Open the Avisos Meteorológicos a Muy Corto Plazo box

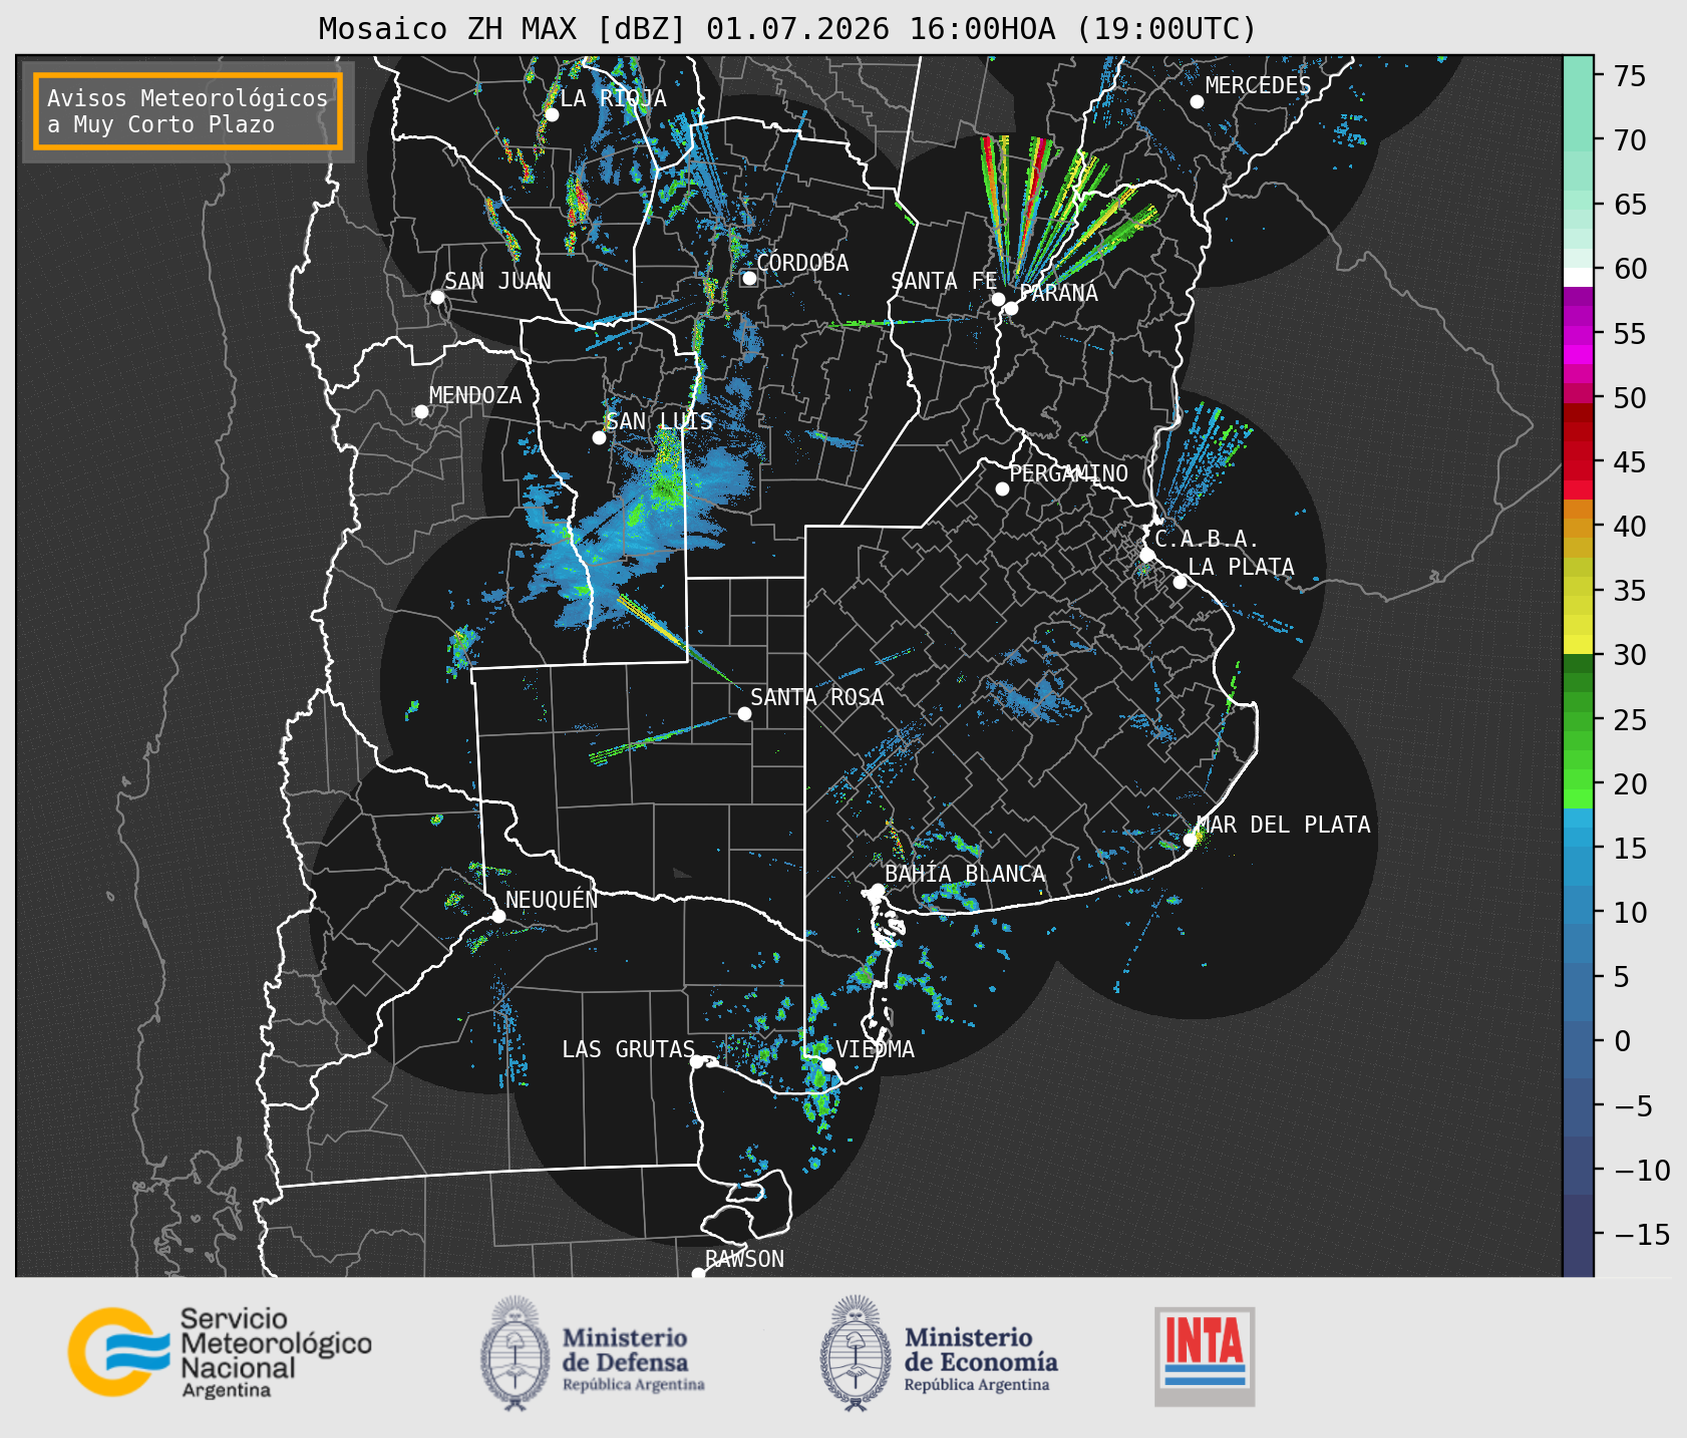(x=188, y=111)
